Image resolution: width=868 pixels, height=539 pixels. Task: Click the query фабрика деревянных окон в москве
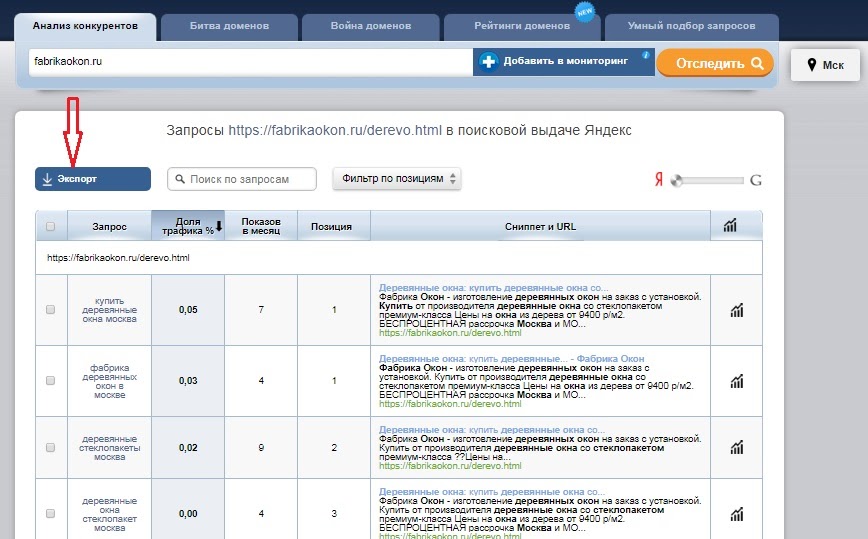pos(109,381)
